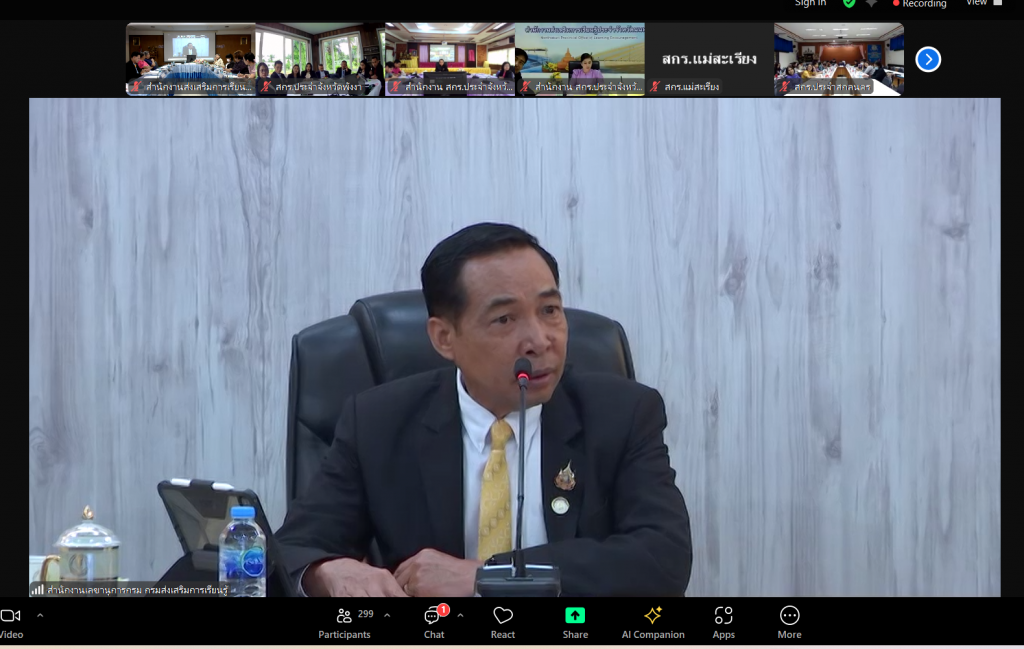Select the rightmost meeting room thumbnail
Viewport: 1024px width, 649px height.
[x=838, y=59]
